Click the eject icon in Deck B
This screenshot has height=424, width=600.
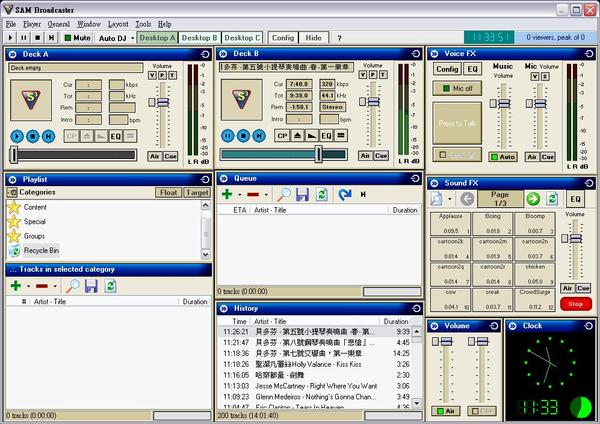(x=297, y=135)
